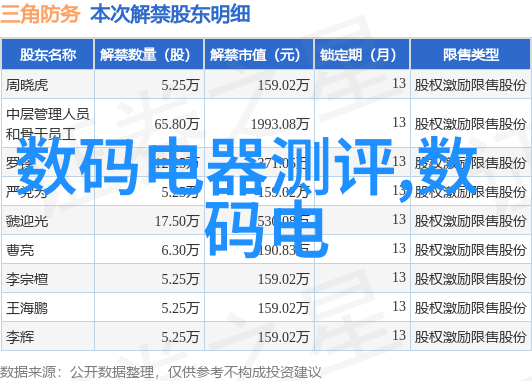Click the 解禁数量（股） column header
This screenshot has height=381, width=532.
tap(149, 55)
